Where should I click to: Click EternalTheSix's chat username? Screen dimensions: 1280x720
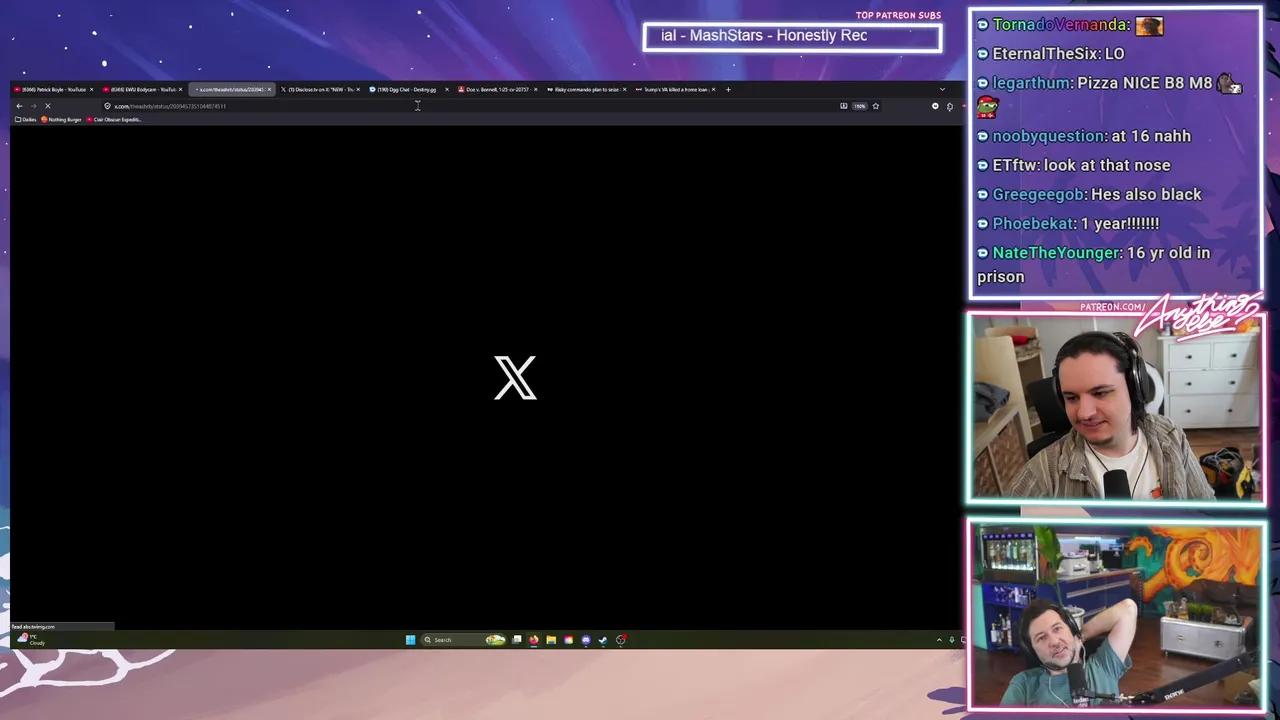click(x=1046, y=54)
